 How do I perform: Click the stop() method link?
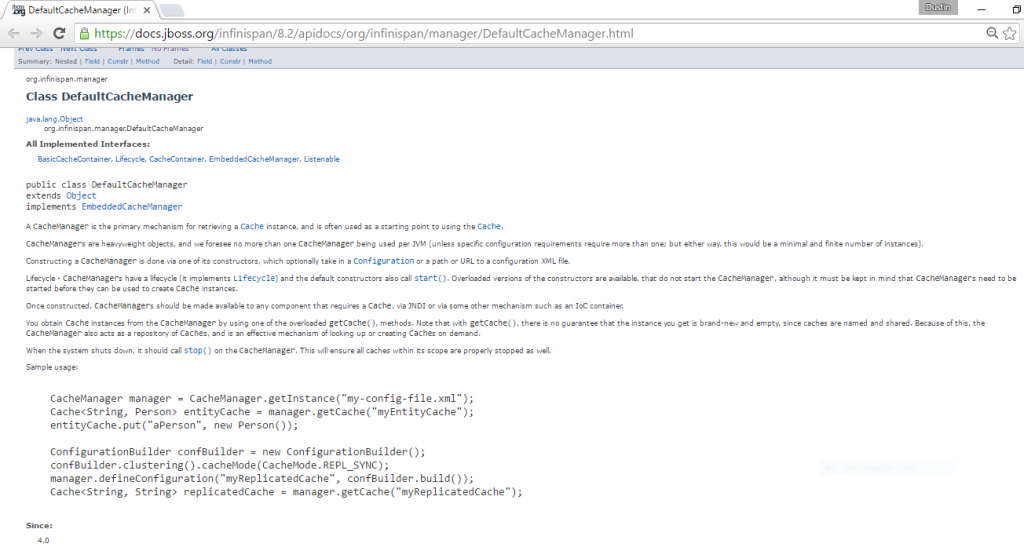click(x=198, y=351)
